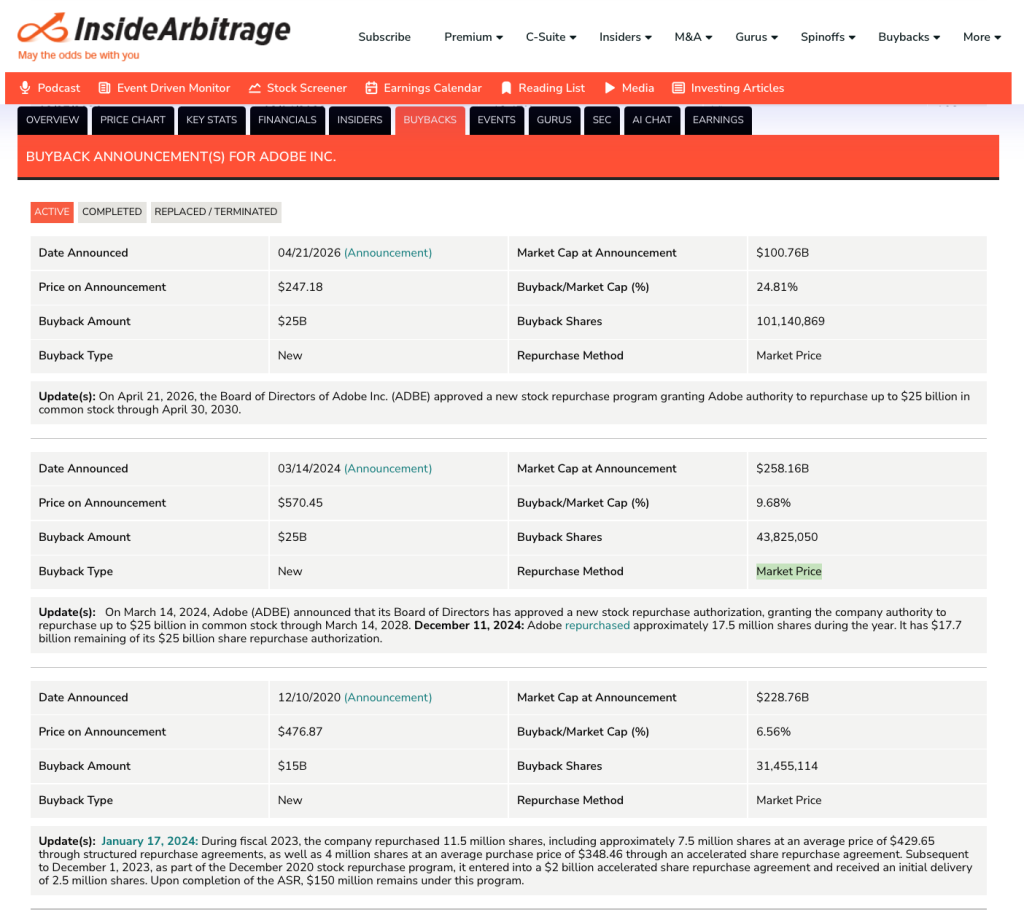Click the '43,825,050' buyback shares value
Screen dimensions: 1024x912
(x=787, y=537)
